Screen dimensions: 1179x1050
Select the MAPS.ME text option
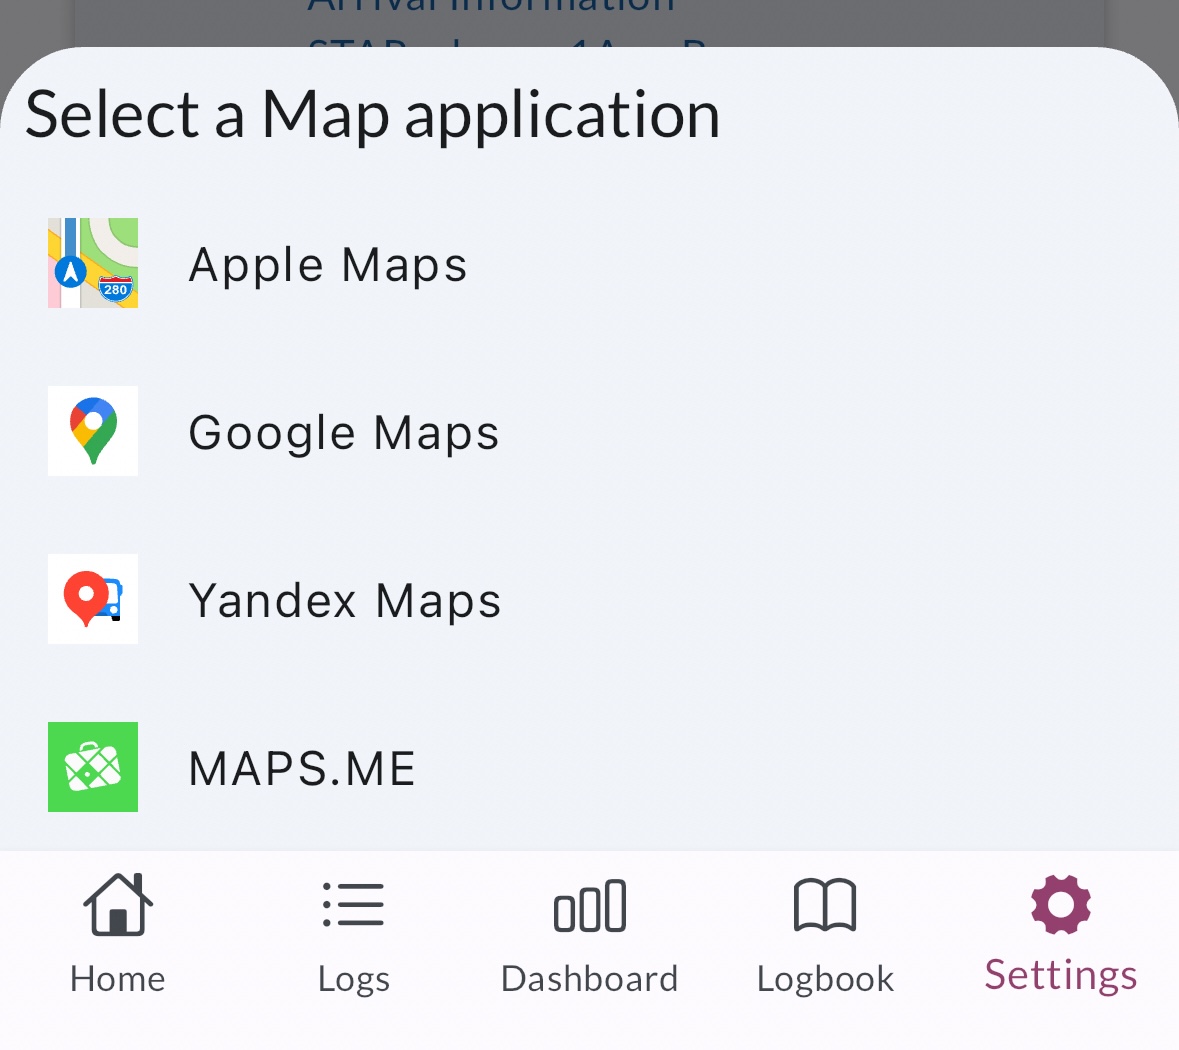click(x=302, y=769)
